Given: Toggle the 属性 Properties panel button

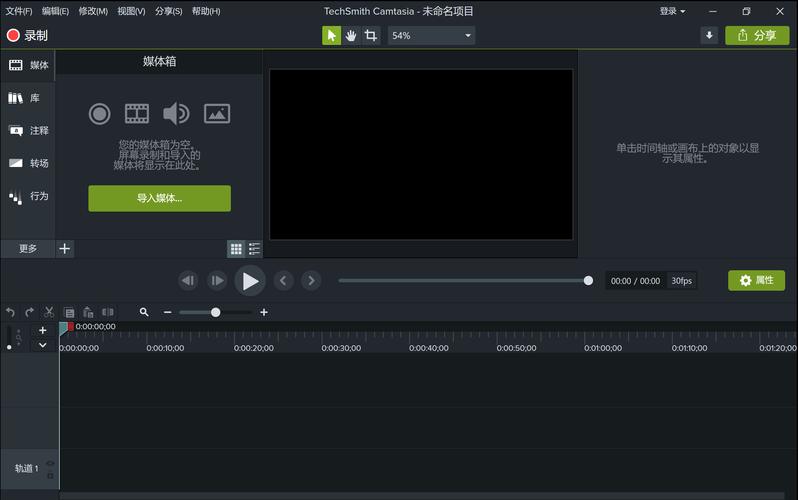Looking at the screenshot, I should 756,281.
